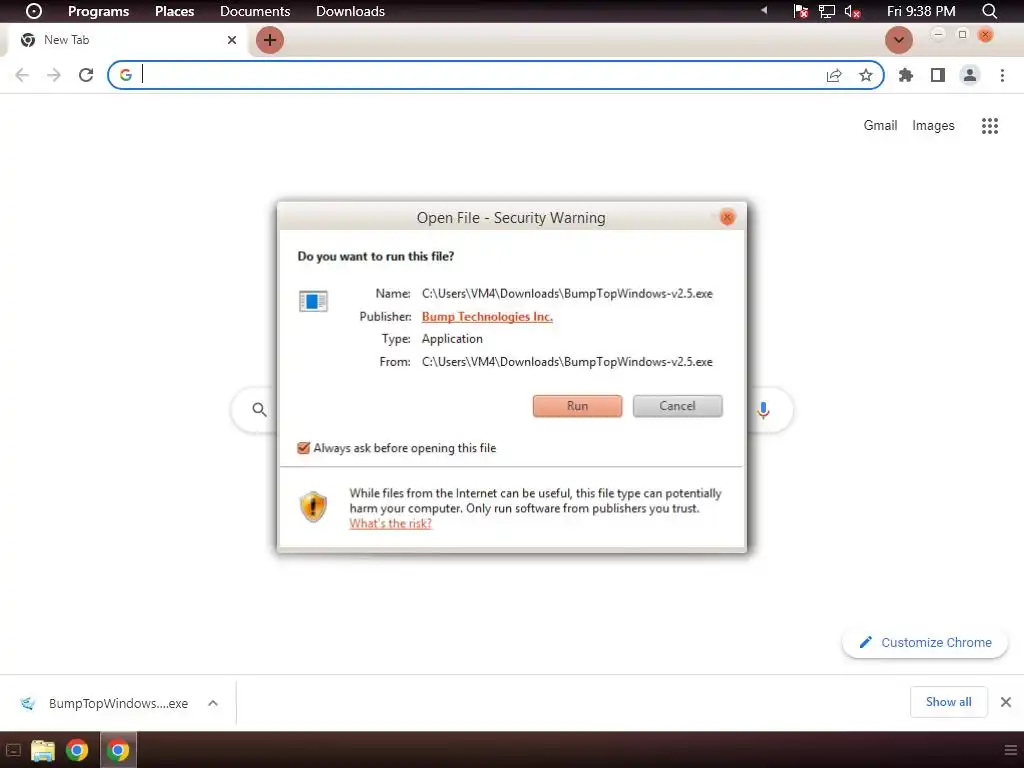Click the tray left-arrow expander
The image size is (1024, 768).
(763, 10)
